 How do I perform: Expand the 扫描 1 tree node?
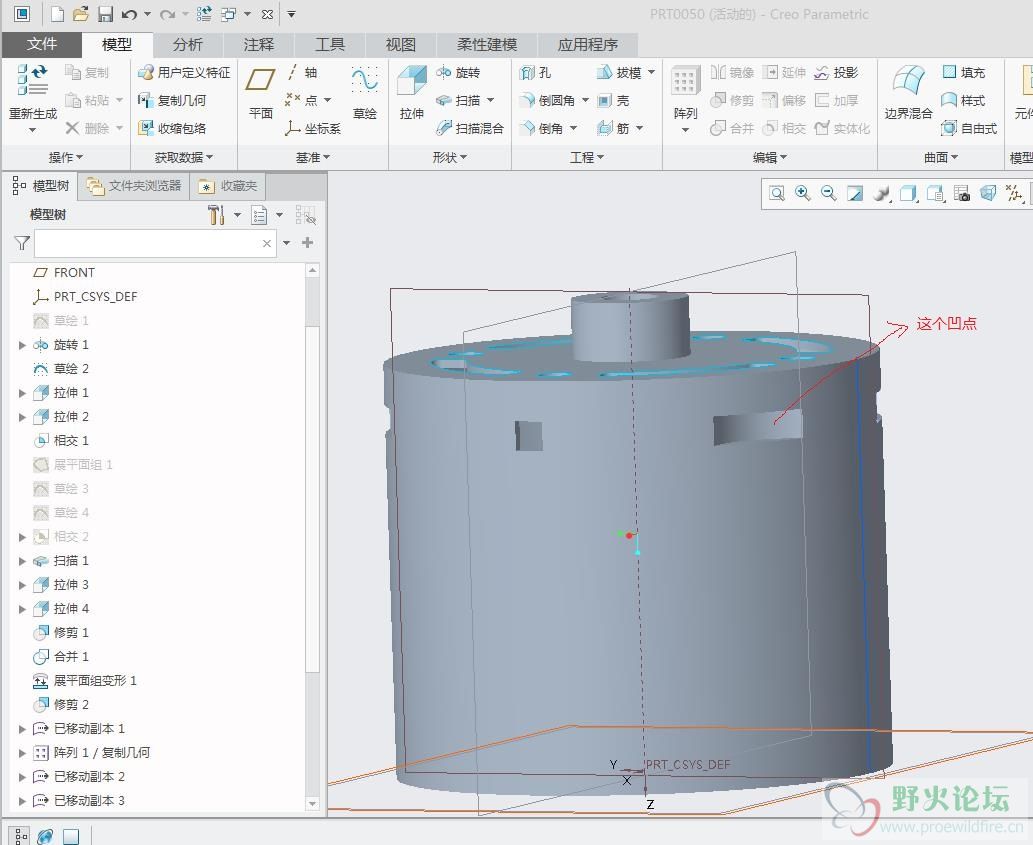click(22, 561)
